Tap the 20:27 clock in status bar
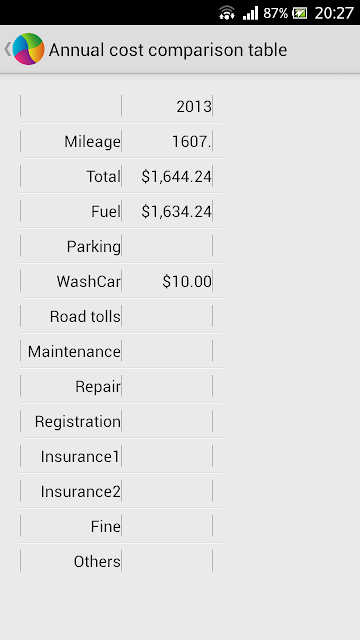The height and width of the screenshot is (640, 360). [x=334, y=13]
